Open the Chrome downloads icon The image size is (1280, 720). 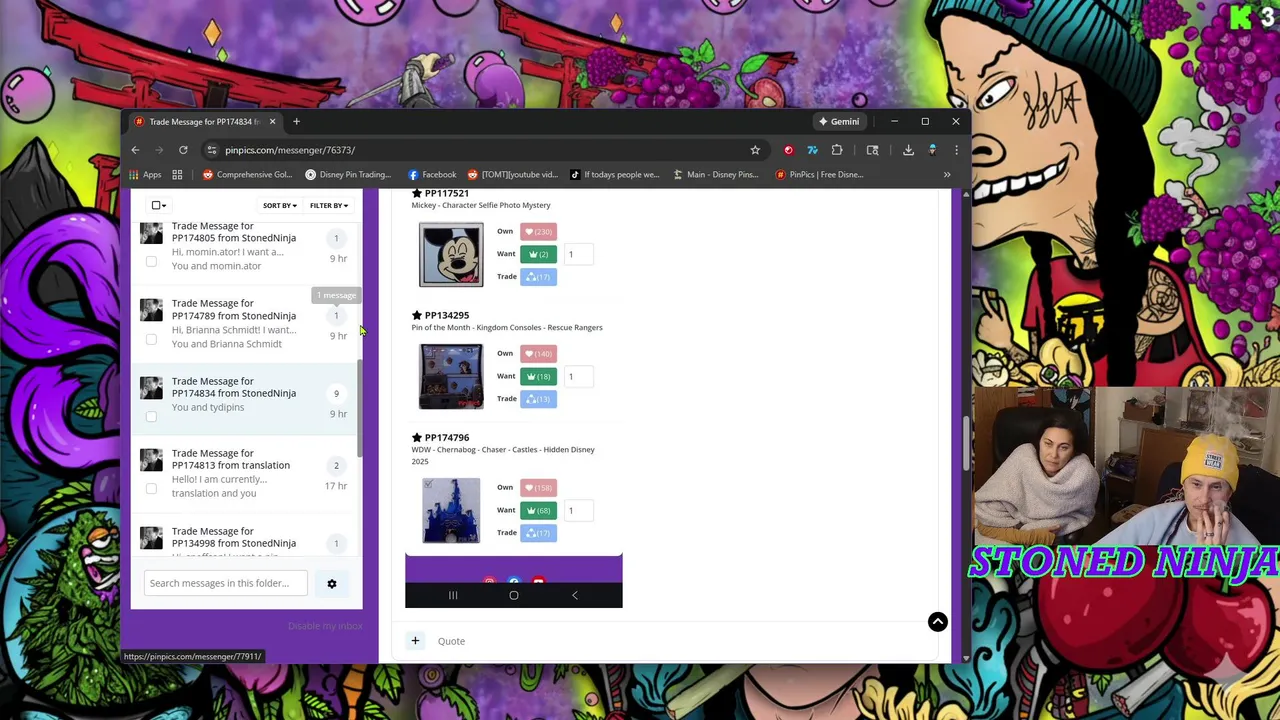pyautogui.click(x=908, y=150)
